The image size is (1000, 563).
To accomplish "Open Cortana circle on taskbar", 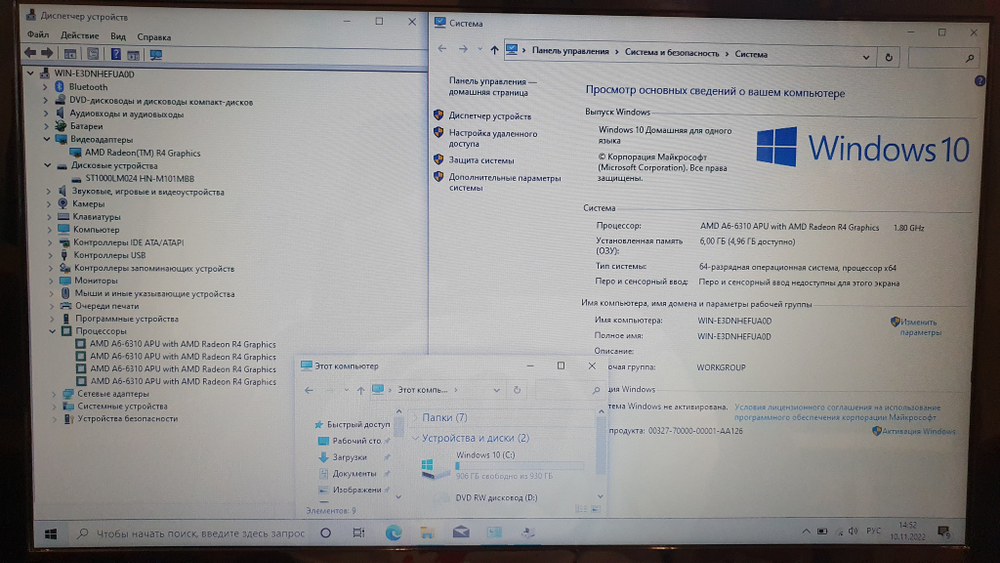I will point(325,532).
